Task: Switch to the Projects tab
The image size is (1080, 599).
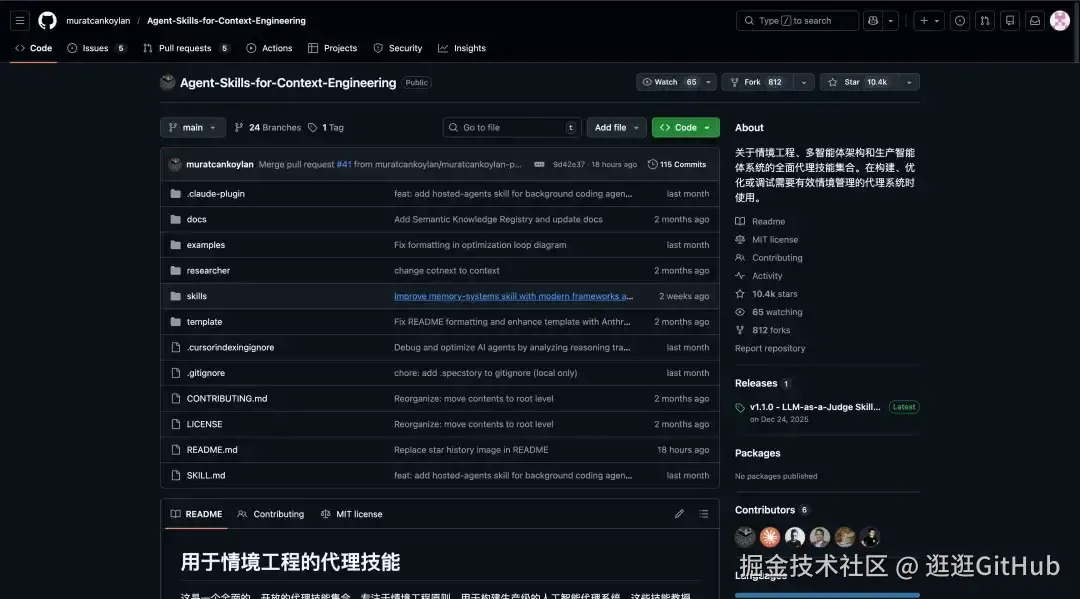Action: coord(333,48)
